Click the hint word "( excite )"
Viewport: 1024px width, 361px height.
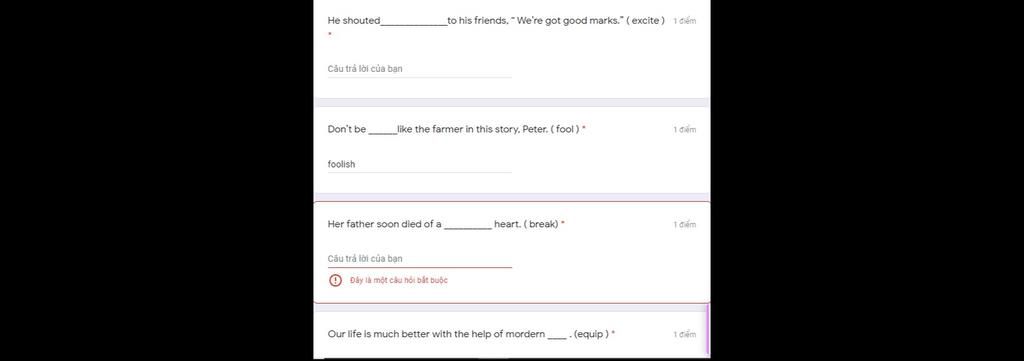[x=646, y=20]
